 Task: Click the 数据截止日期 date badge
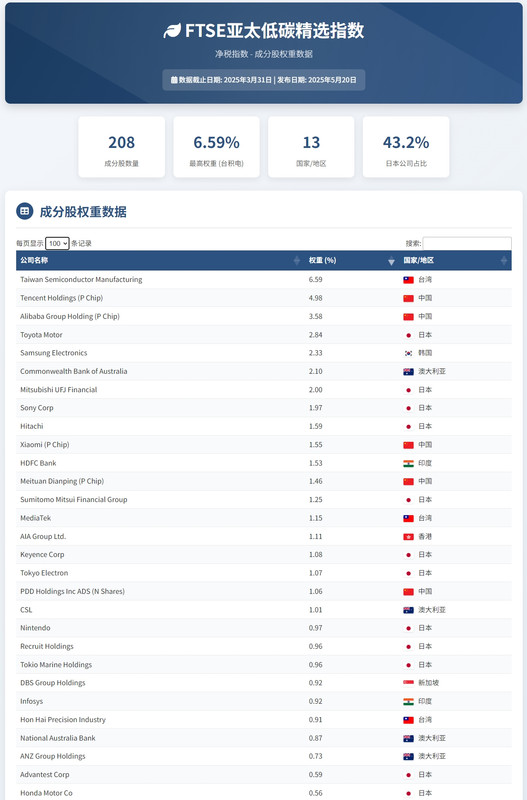pyautogui.click(x=264, y=80)
